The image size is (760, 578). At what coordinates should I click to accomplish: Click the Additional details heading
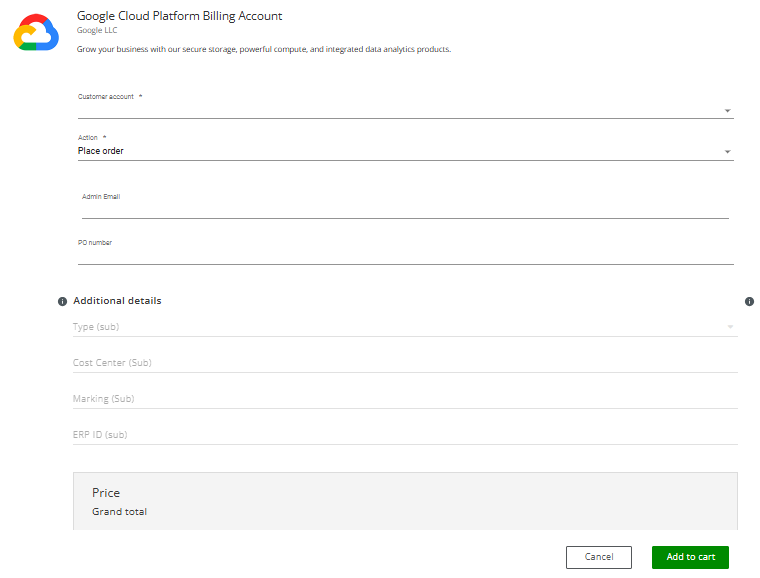117,300
